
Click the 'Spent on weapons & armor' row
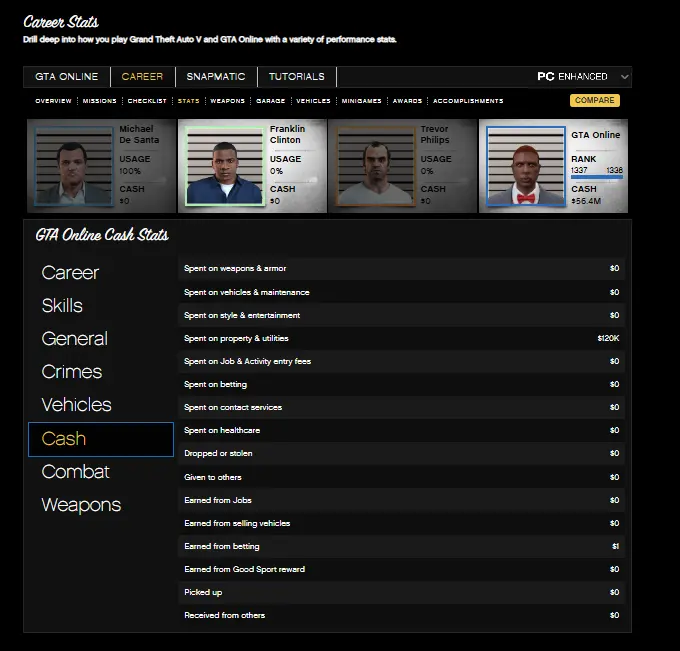coord(401,268)
